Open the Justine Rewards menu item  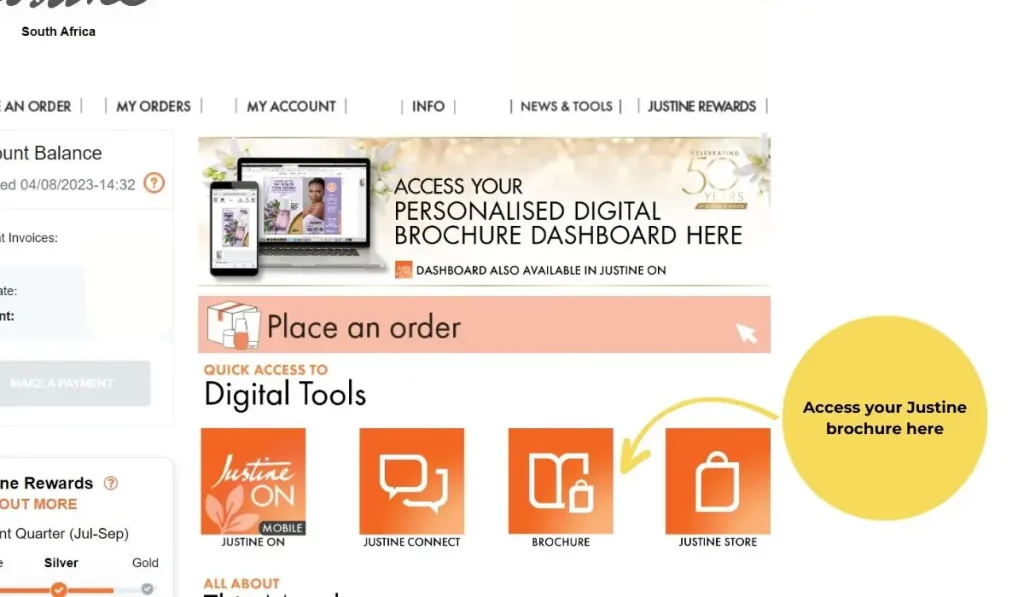coord(701,106)
